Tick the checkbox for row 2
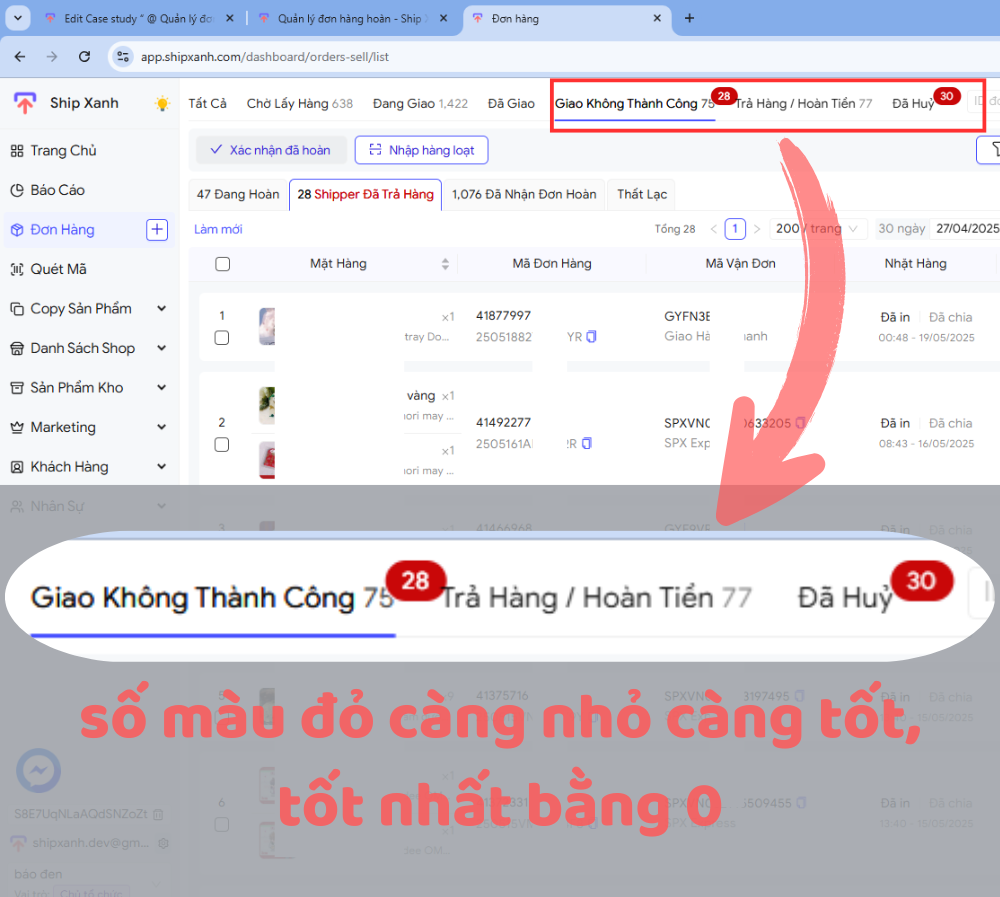The image size is (1000, 897). pyautogui.click(x=222, y=445)
